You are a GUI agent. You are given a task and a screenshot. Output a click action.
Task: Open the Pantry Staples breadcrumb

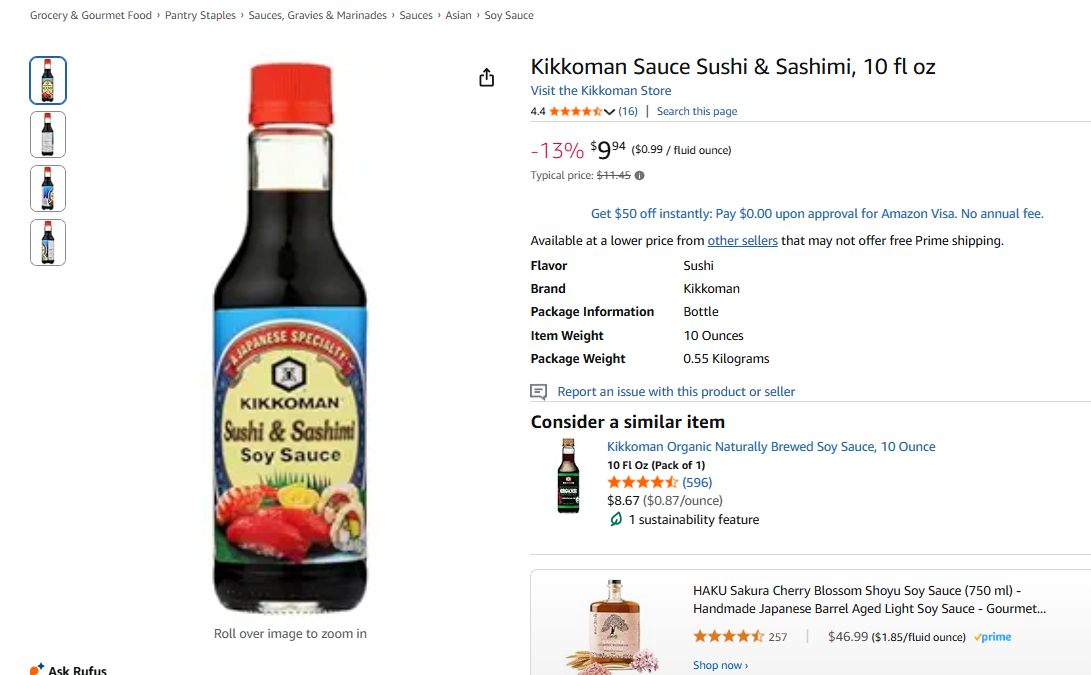click(x=200, y=15)
